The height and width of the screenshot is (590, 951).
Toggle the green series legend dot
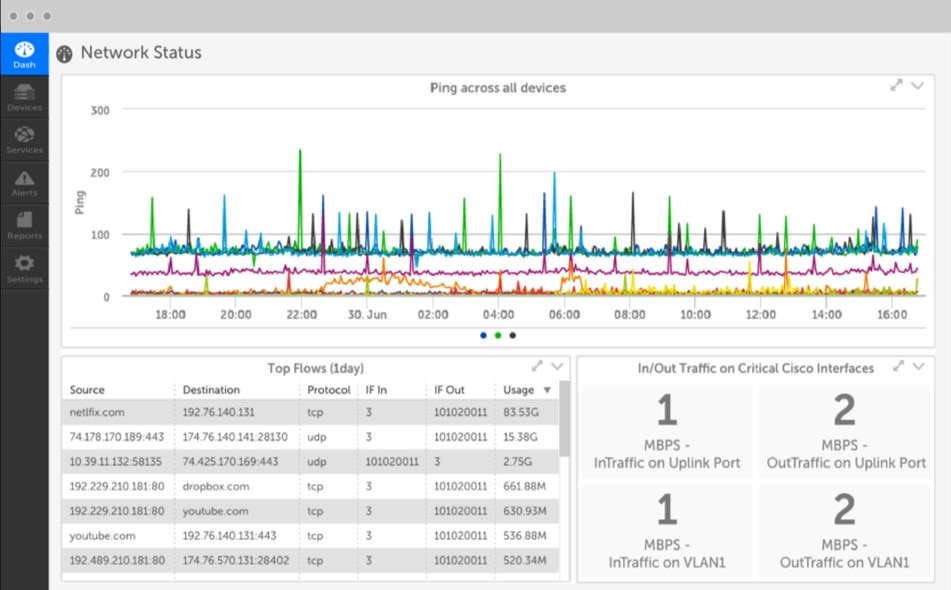point(498,335)
